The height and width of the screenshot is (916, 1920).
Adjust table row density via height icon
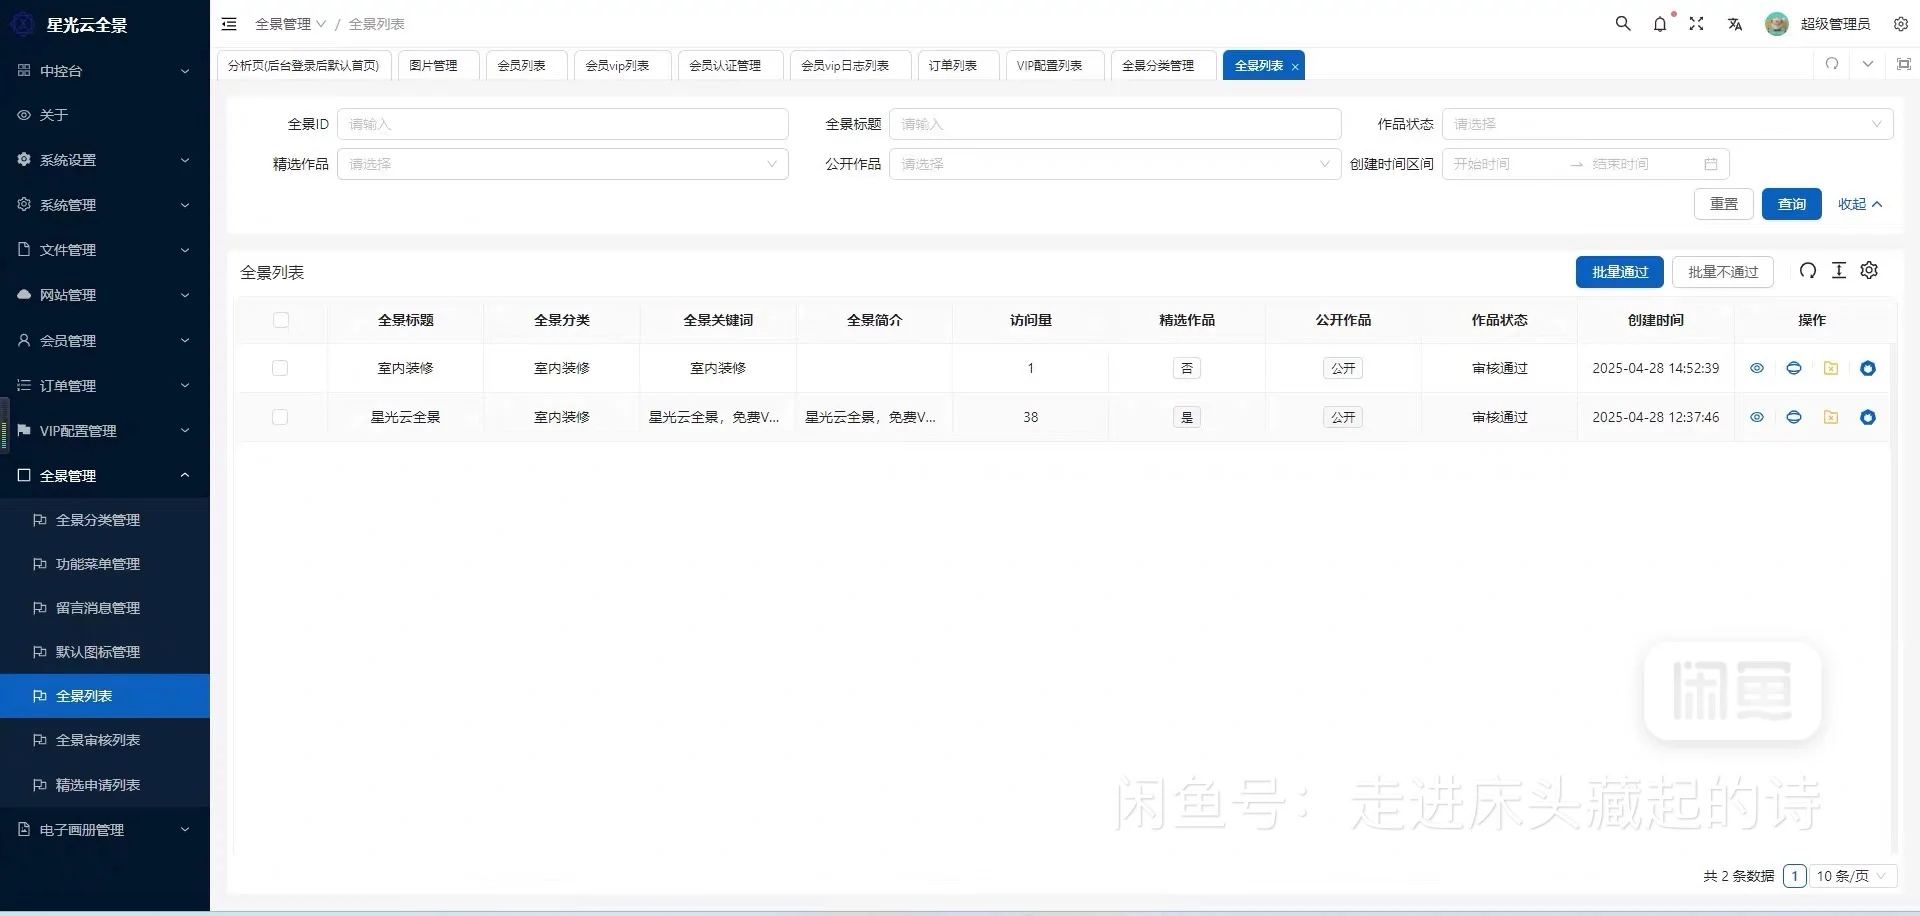(x=1839, y=270)
